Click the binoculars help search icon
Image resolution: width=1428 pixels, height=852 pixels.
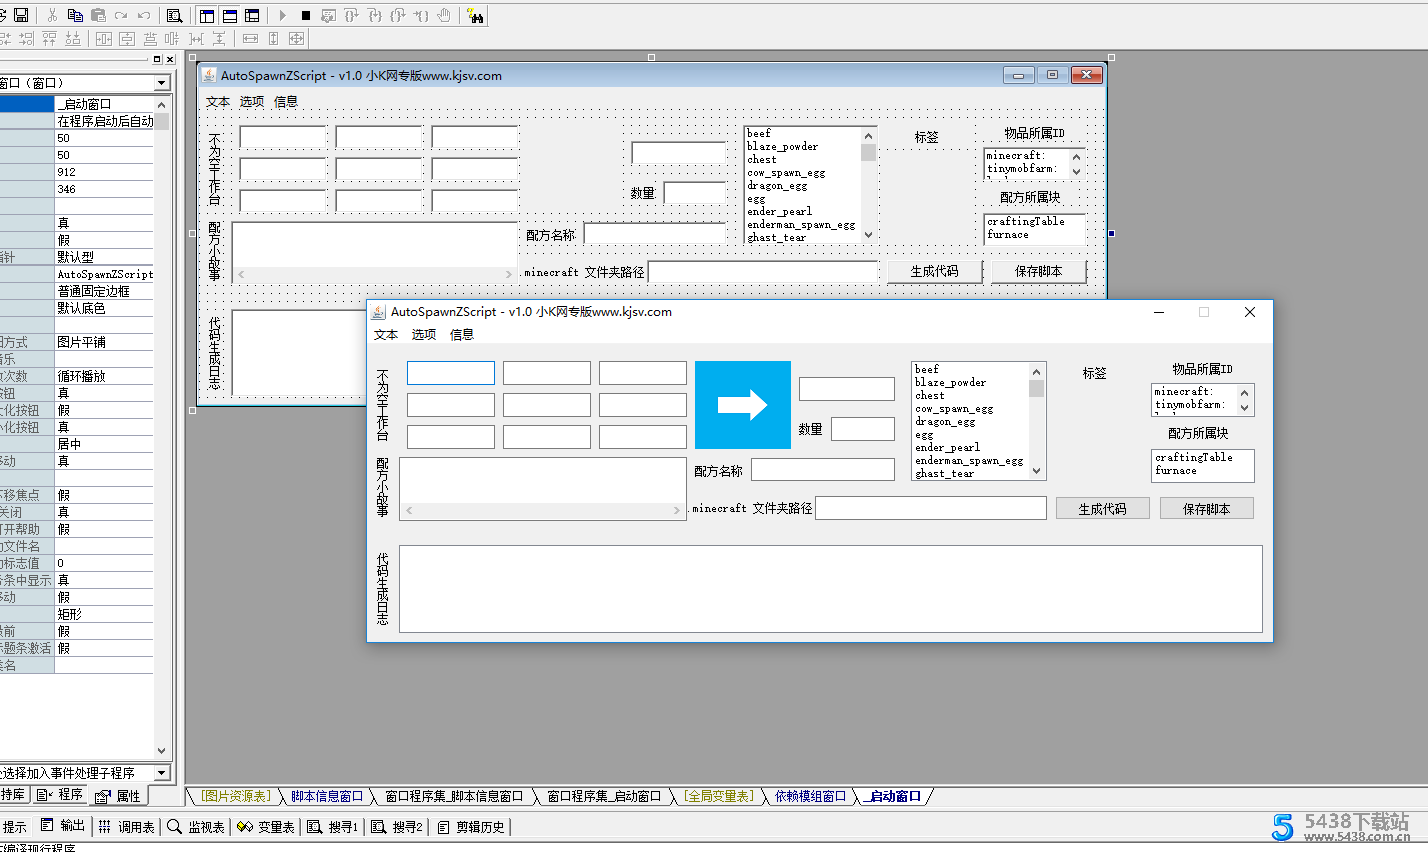point(475,16)
